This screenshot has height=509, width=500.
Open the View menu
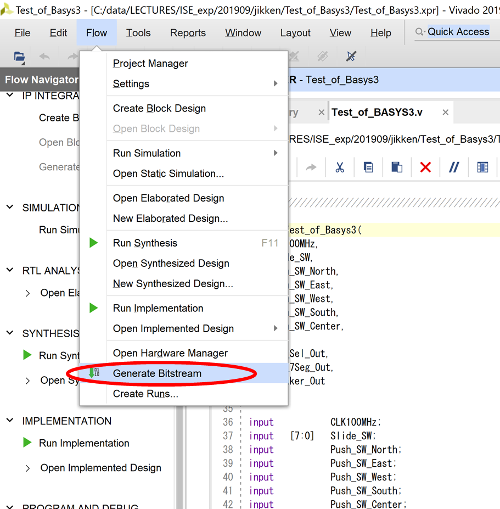coord(340,33)
